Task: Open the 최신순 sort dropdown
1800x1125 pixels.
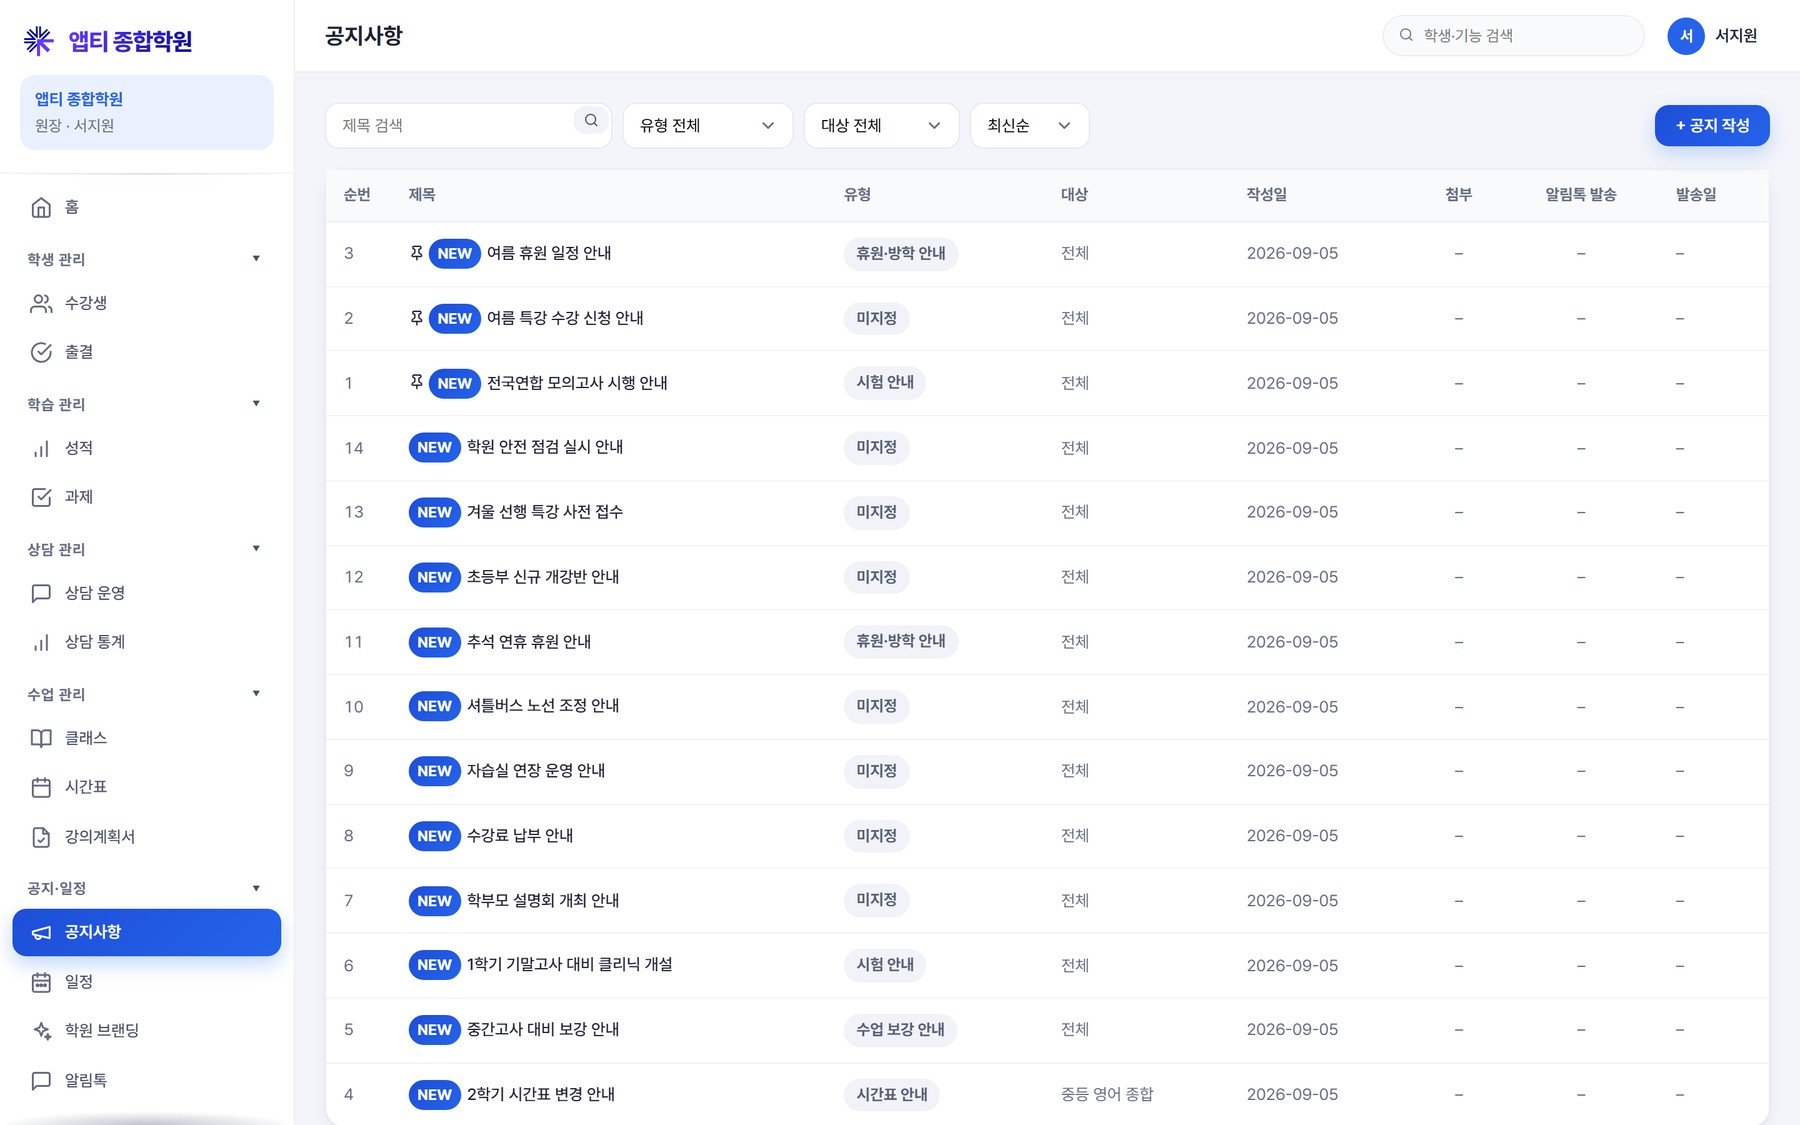Action: pos(1029,125)
